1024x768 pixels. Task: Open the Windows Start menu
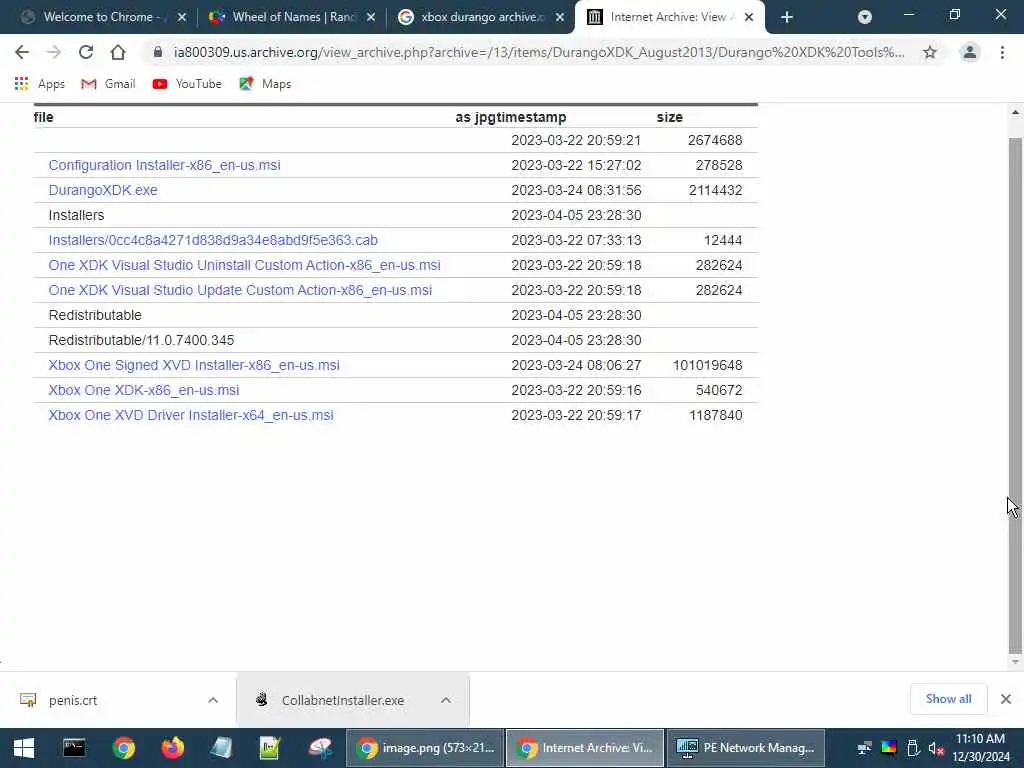pyautogui.click(x=24, y=748)
